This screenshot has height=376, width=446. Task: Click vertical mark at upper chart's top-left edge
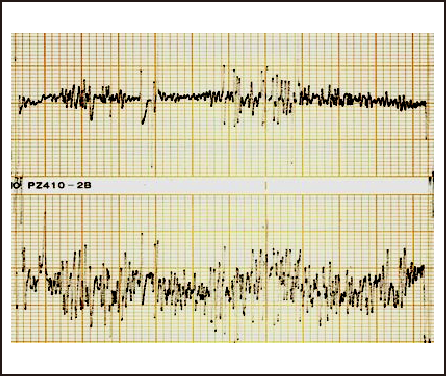15,59
